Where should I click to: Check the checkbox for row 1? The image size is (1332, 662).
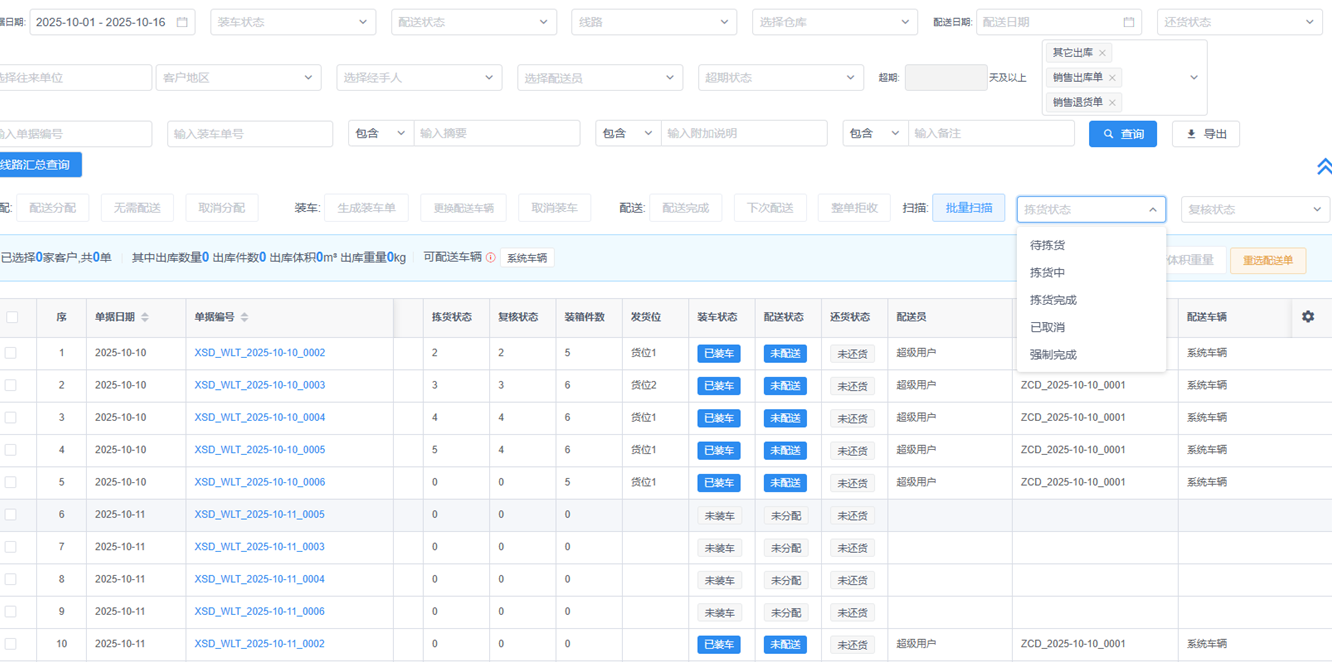[x=11, y=353]
